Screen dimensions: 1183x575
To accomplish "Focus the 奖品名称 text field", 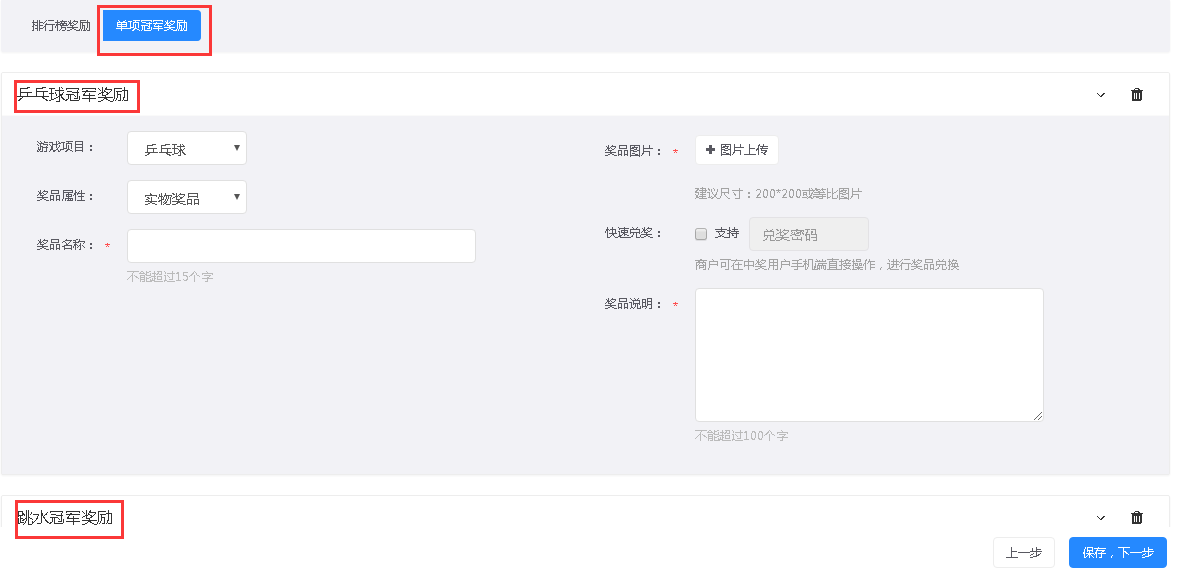I will (x=301, y=246).
